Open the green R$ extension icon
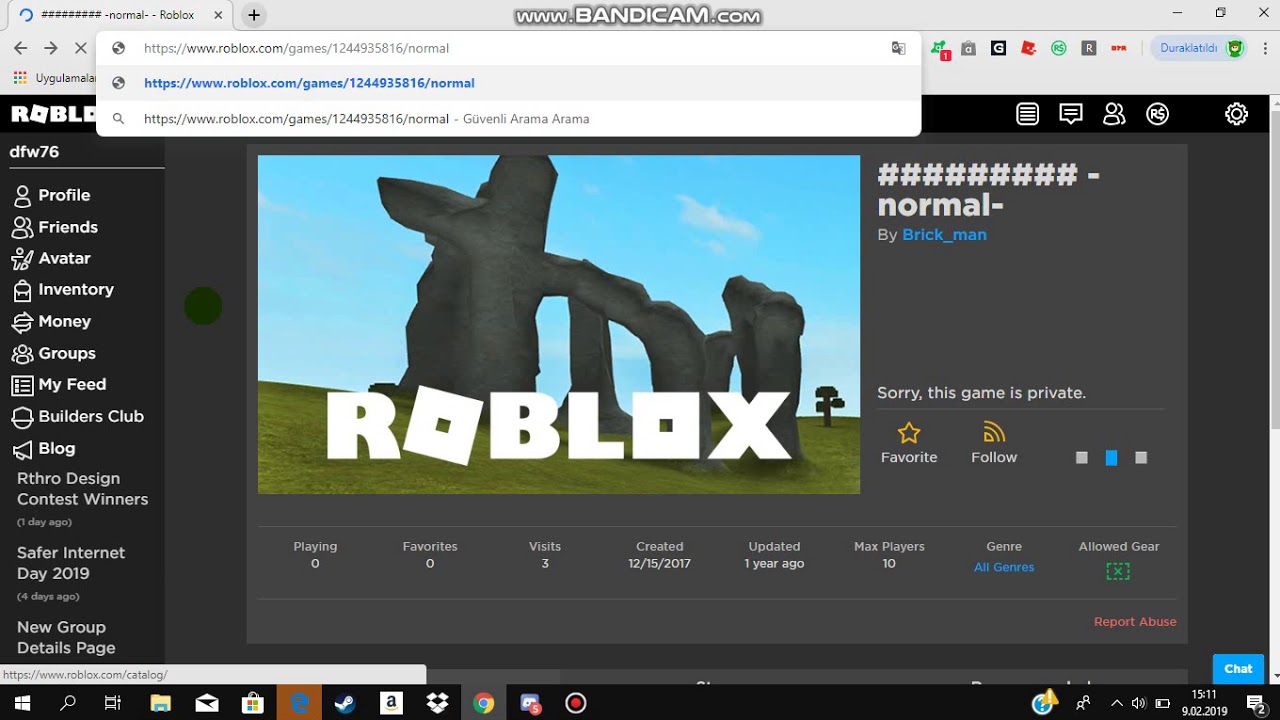 [1058, 48]
